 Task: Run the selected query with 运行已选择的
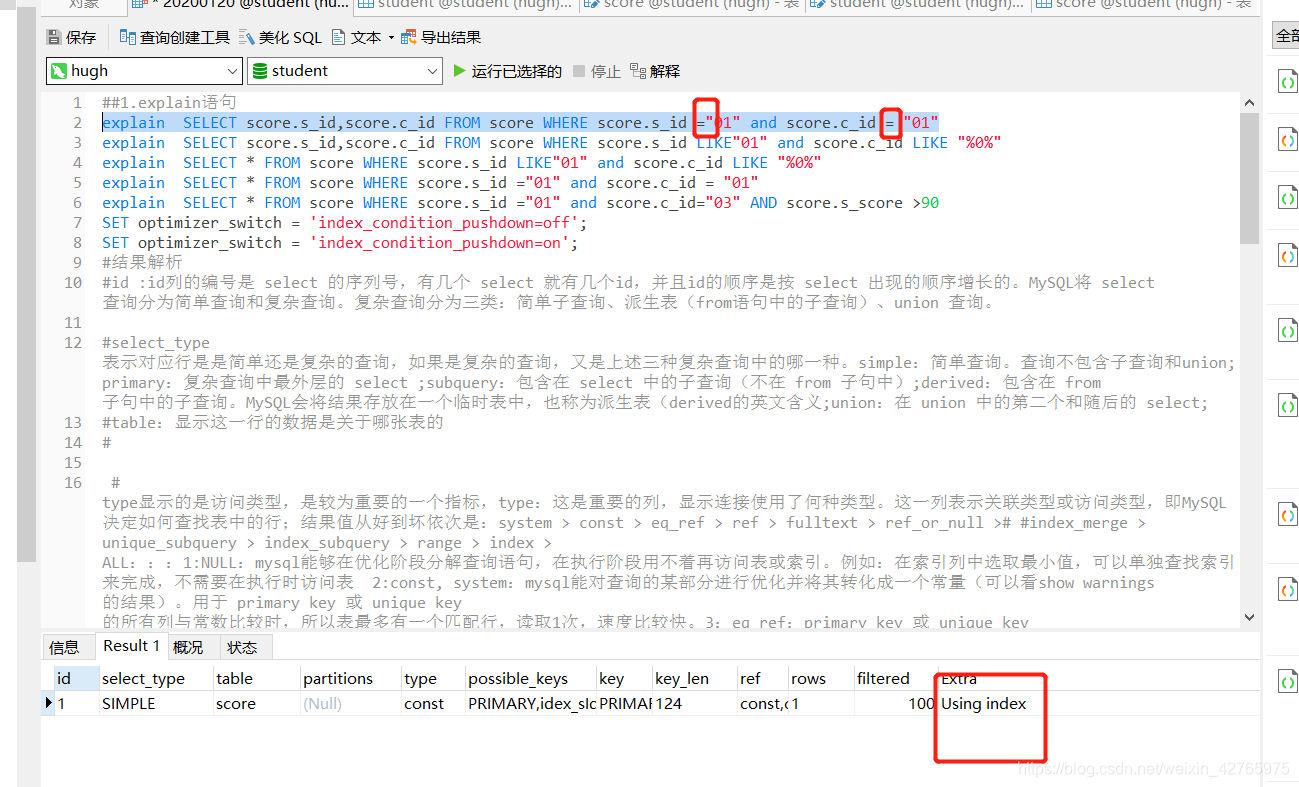507,71
